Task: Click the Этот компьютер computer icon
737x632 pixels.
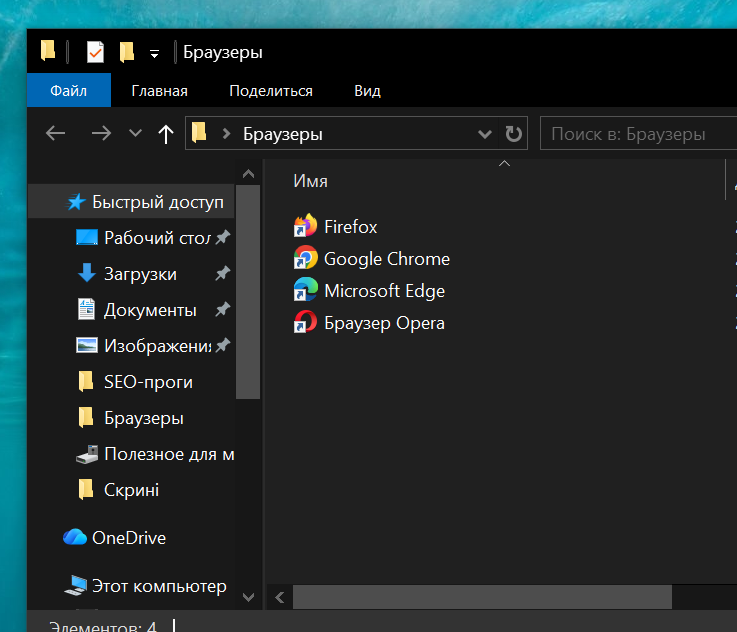Action: click(75, 585)
